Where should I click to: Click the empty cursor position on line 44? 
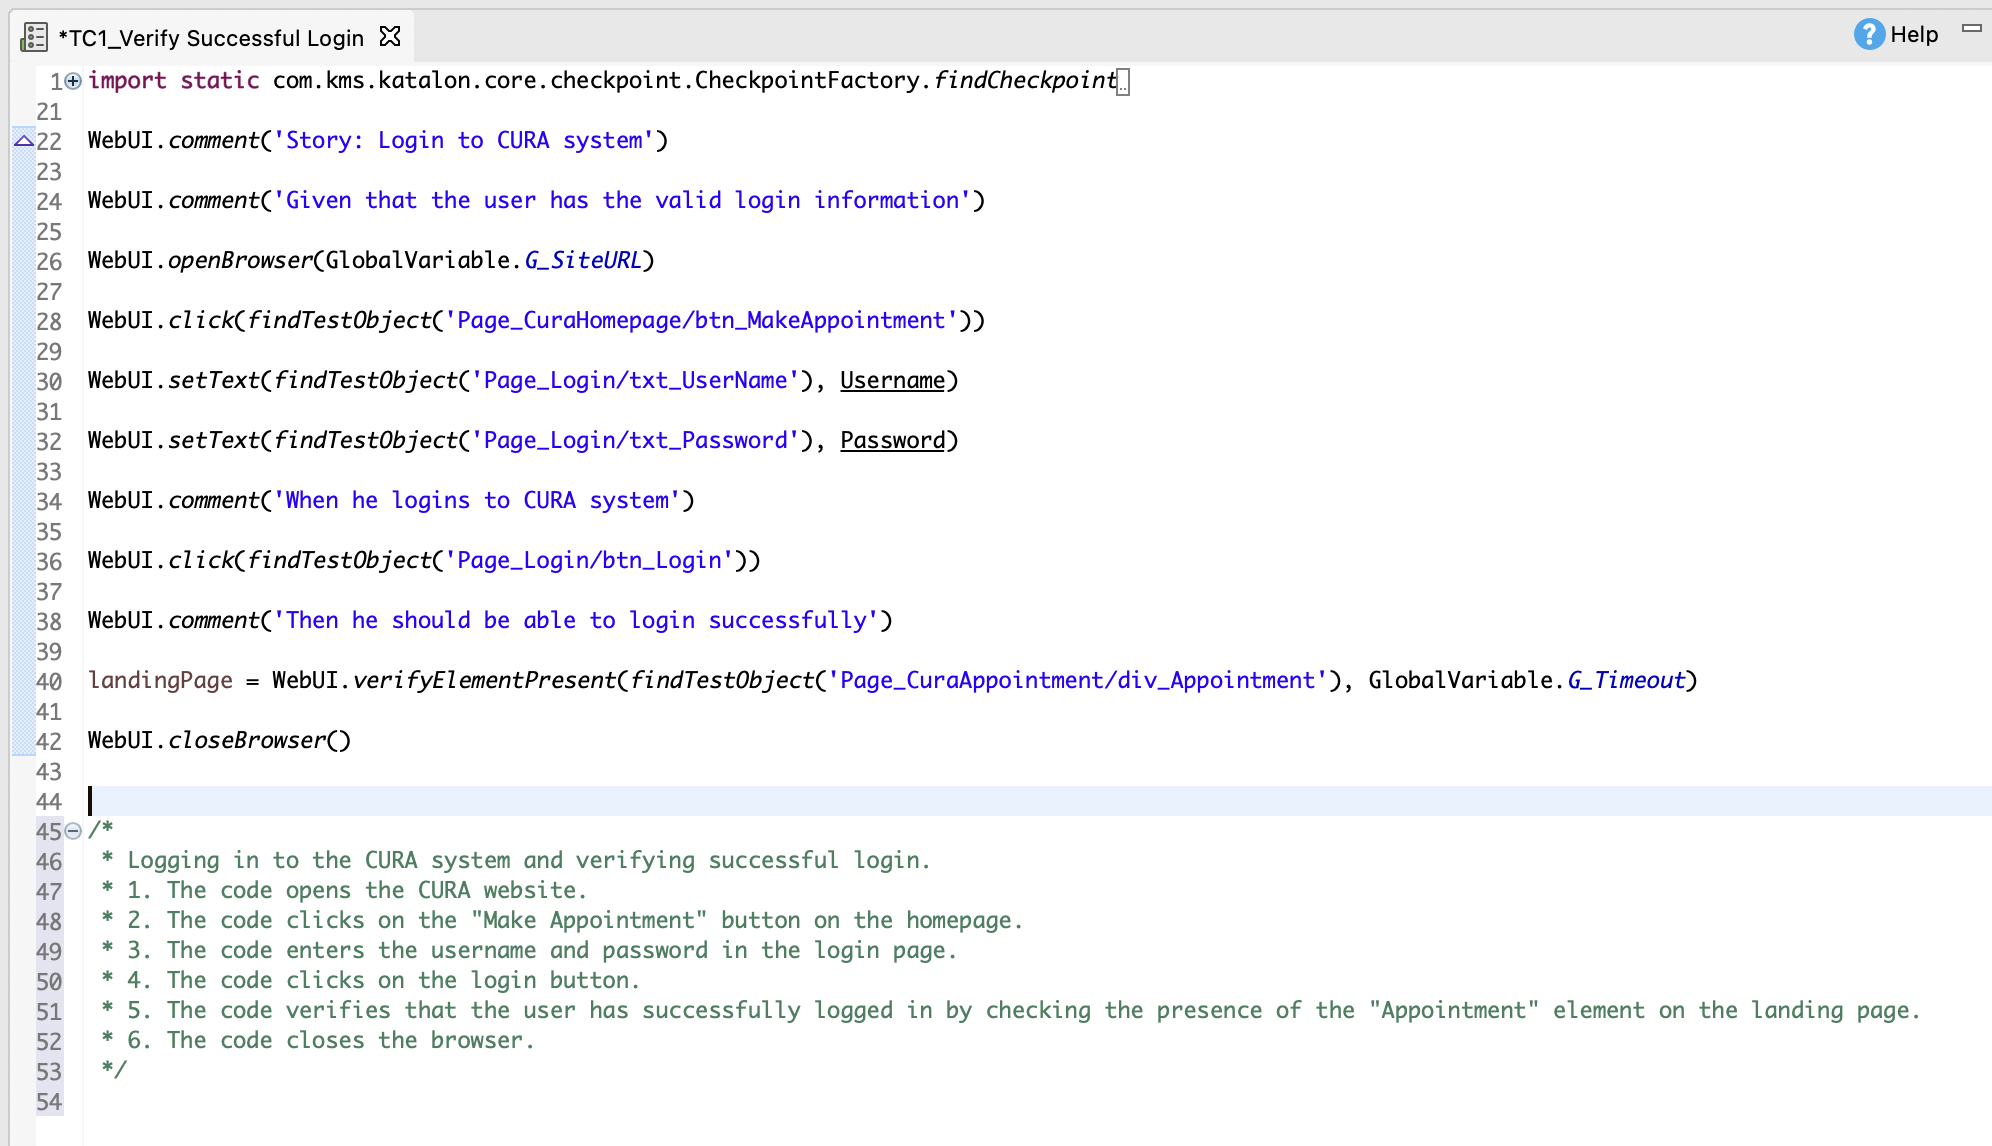[x=92, y=800]
